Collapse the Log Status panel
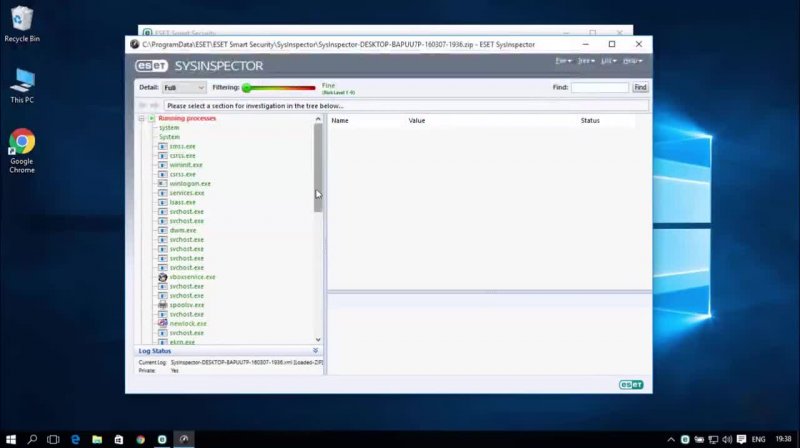The height and width of the screenshot is (448, 800). click(x=316, y=351)
